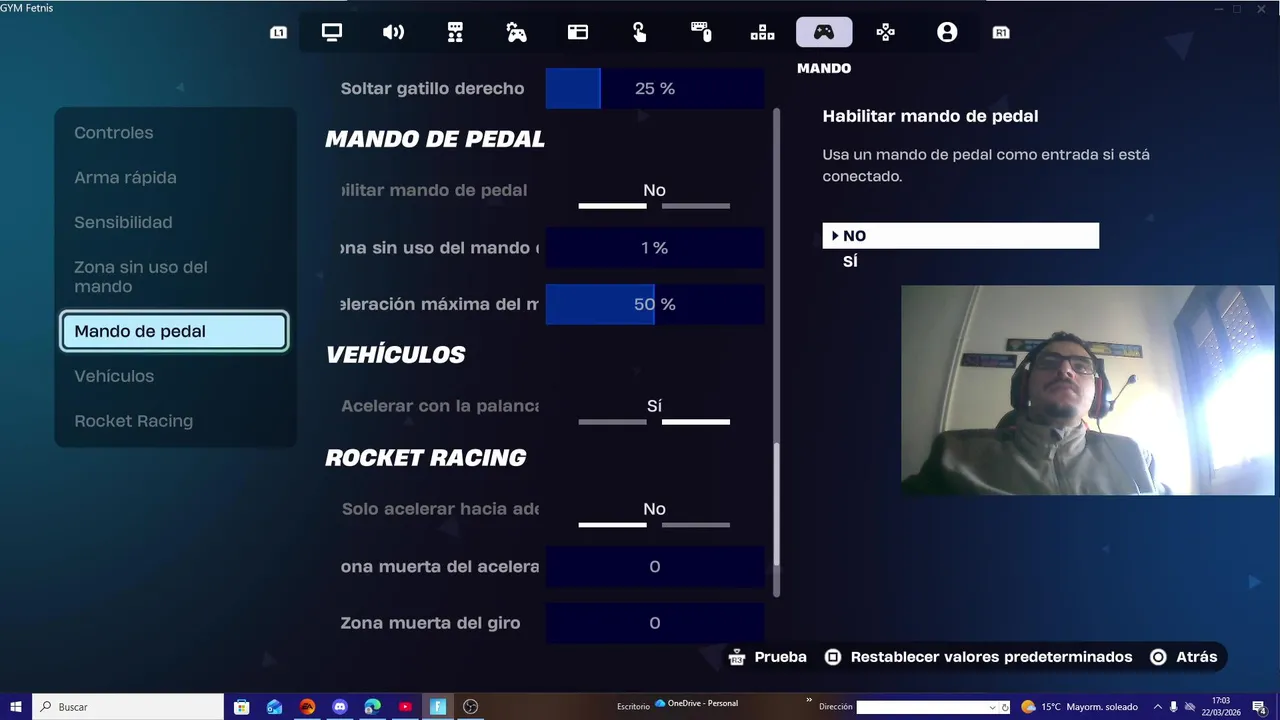This screenshot has height=720, width=1280.
Task: Open the Keyboard key-bindings tab
Action: tap(763, 32)
